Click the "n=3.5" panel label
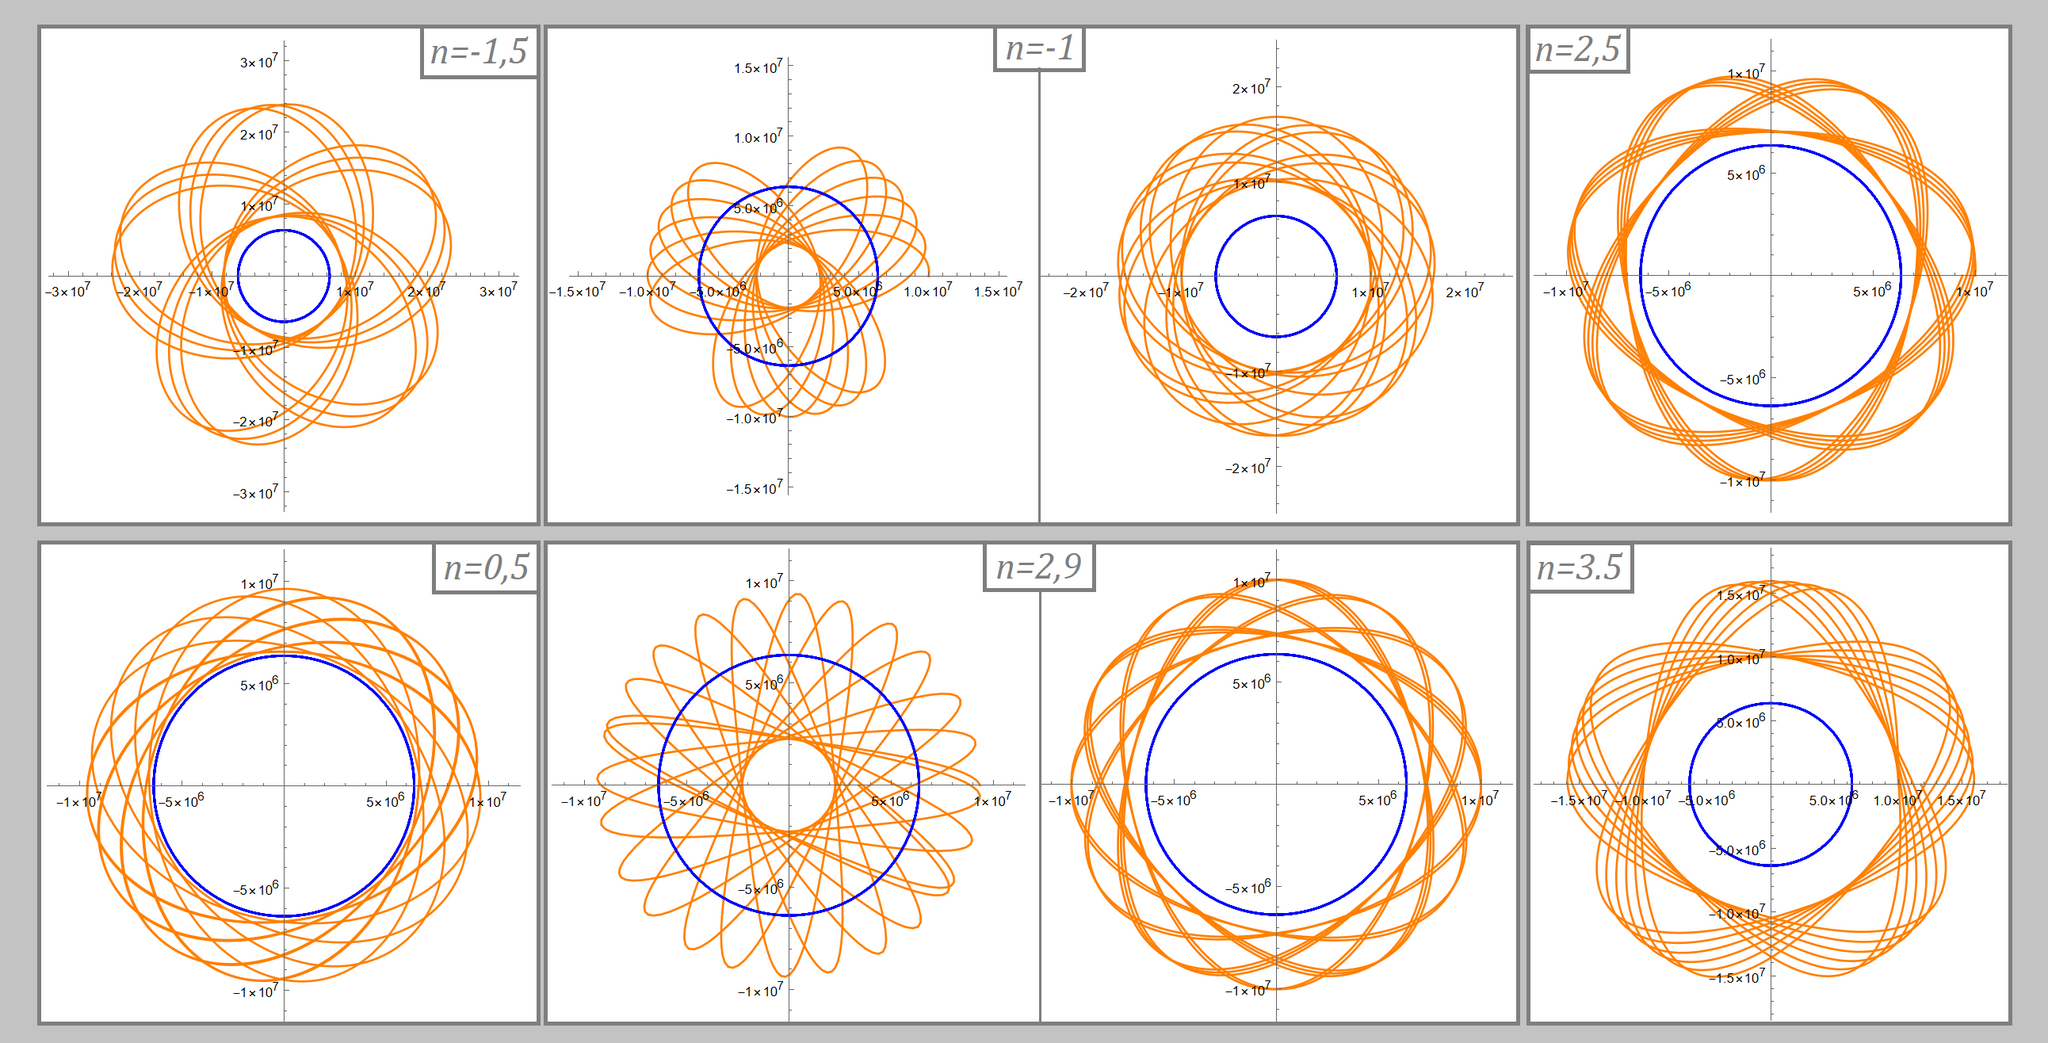This screenshot has width=2048, height=1043. (x=1580, y=568)
